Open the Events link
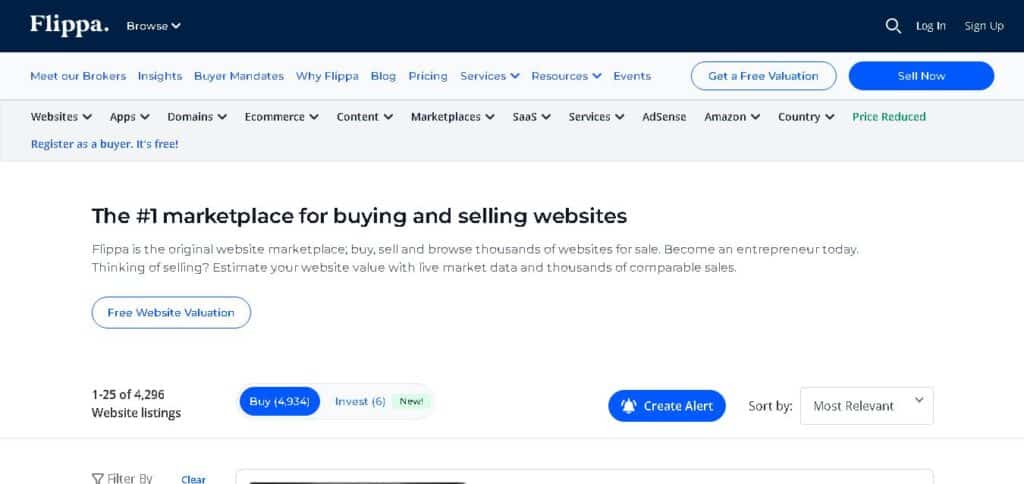This screenshot has width=1024, height=484. (632, 76)
